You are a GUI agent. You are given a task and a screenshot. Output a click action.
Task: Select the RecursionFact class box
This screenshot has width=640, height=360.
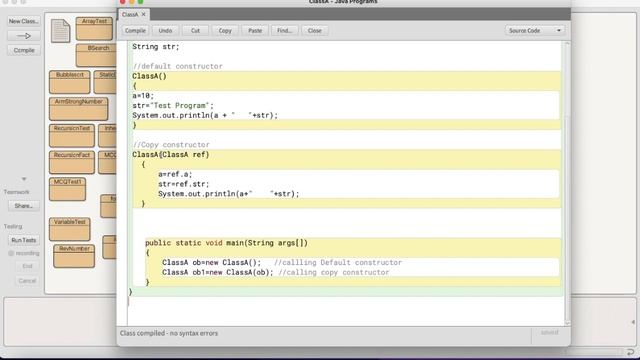click(72, 162)
